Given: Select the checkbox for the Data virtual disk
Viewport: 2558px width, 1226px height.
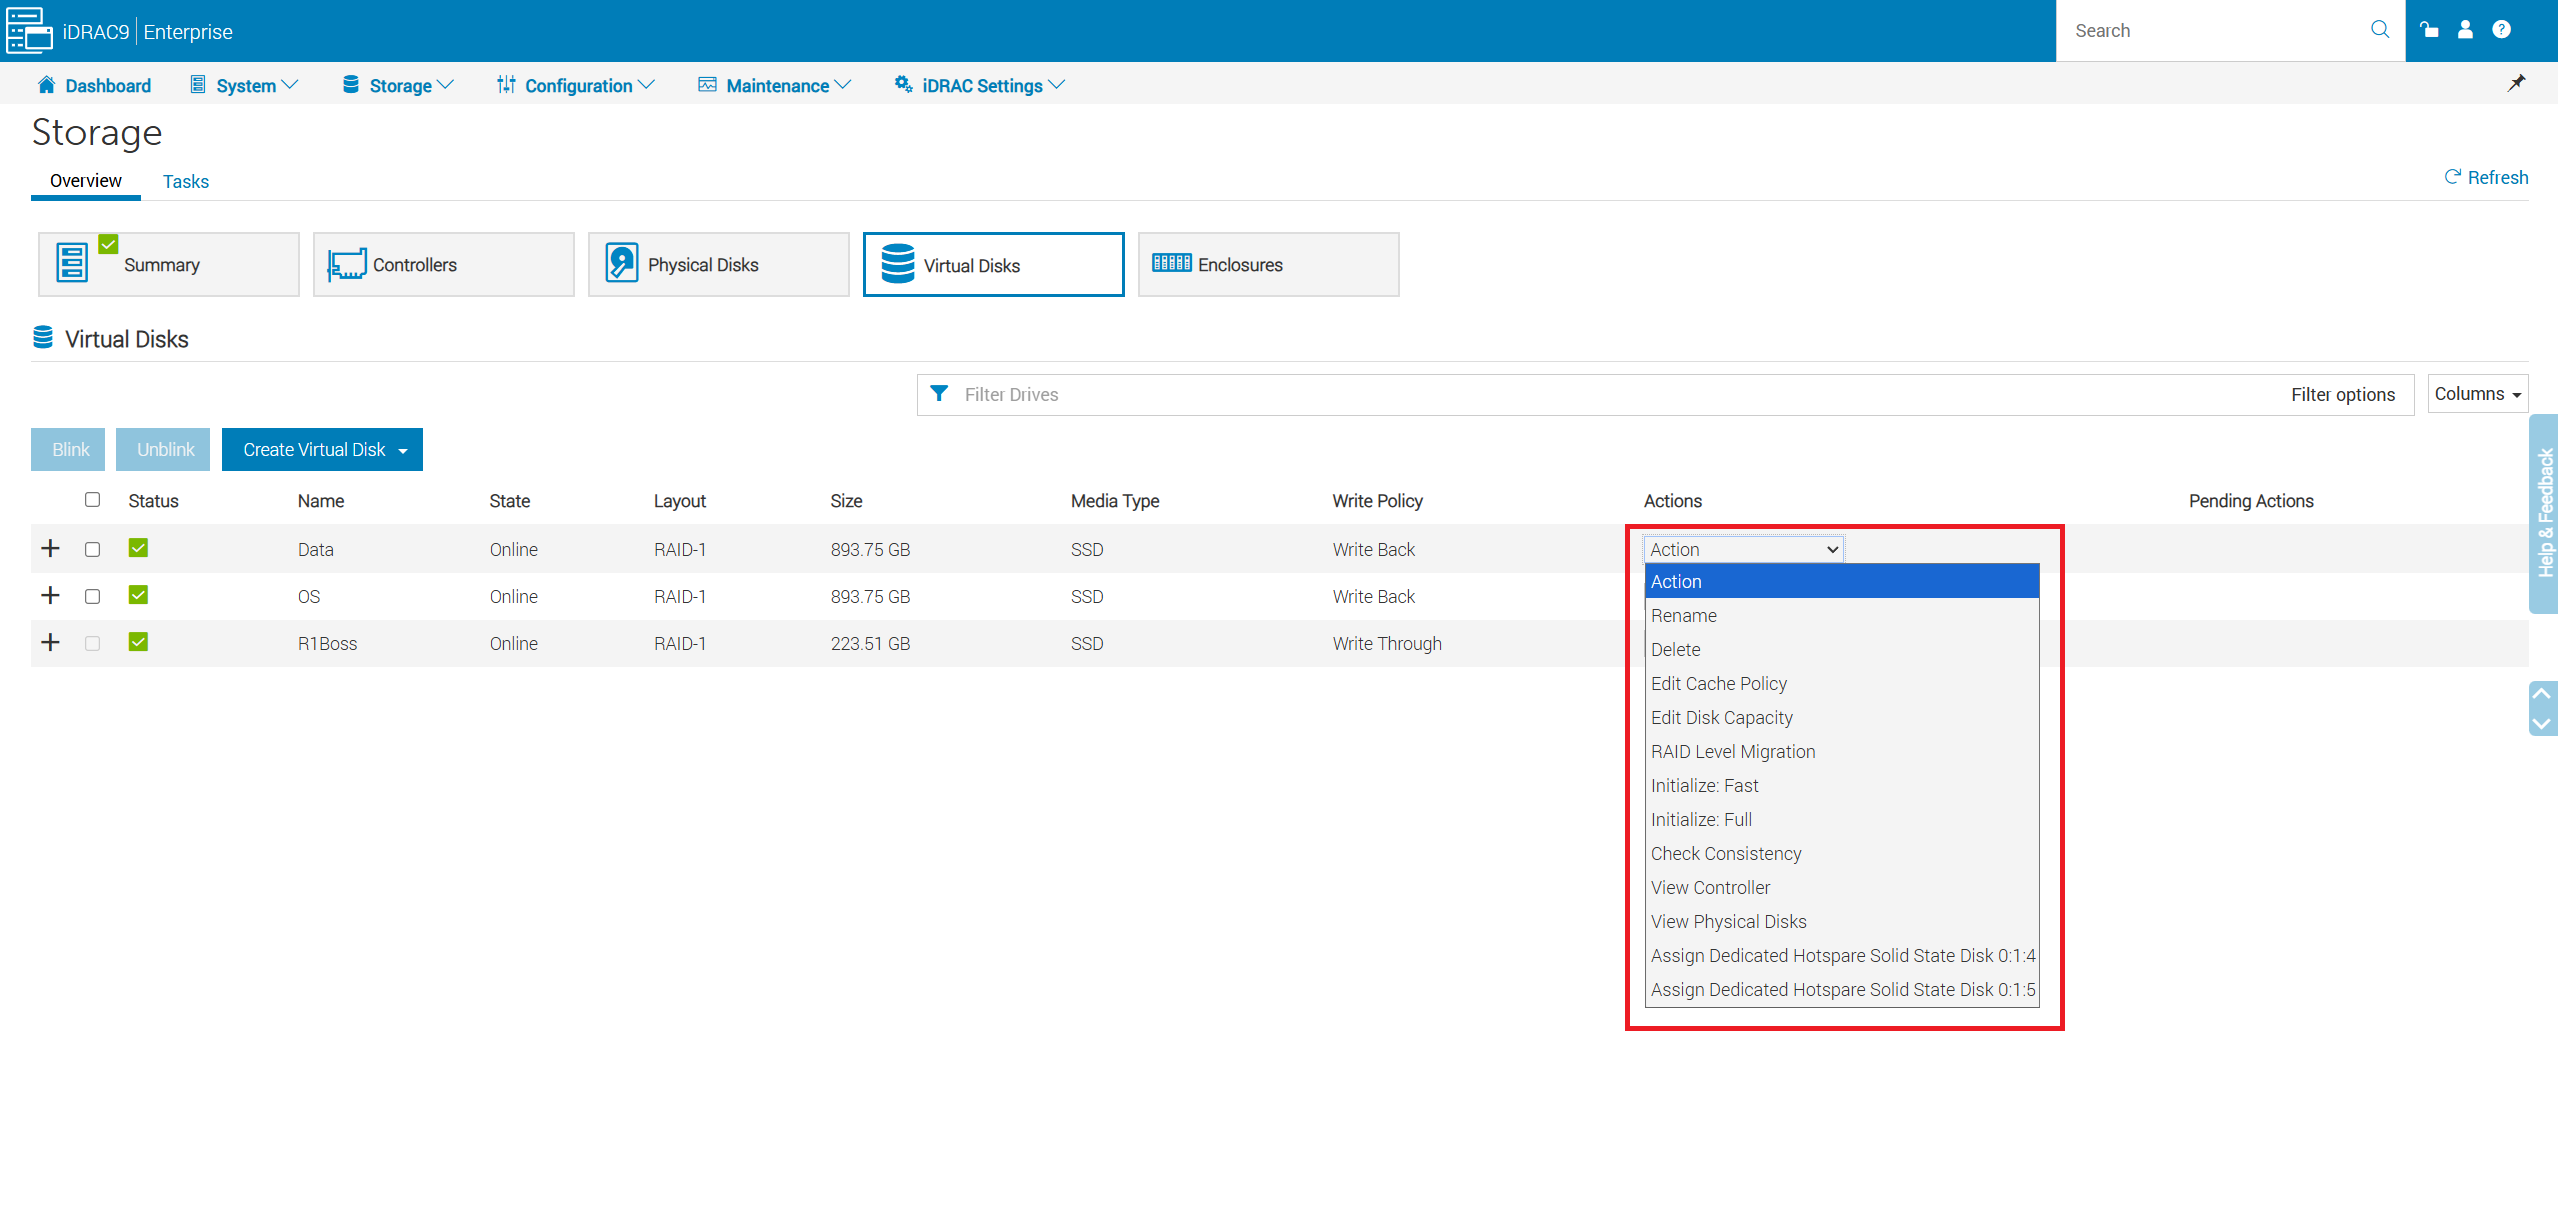Looking at the screenshot, I should pyautogui.click(x=92, y=549).
